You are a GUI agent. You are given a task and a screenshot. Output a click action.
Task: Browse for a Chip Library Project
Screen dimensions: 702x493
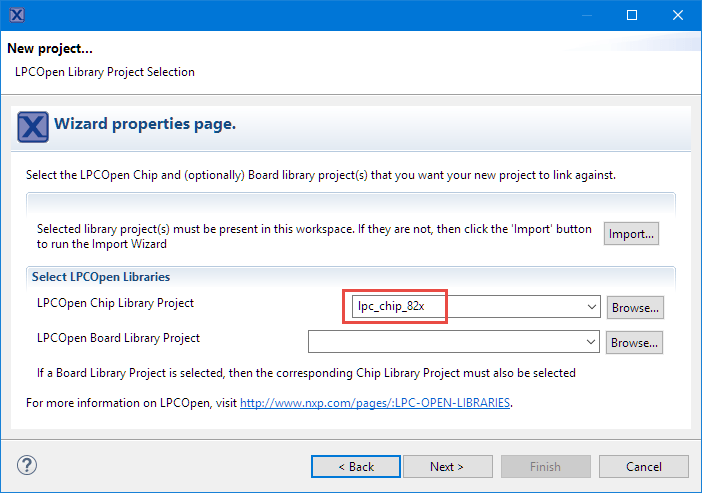(x=635, y=307)
